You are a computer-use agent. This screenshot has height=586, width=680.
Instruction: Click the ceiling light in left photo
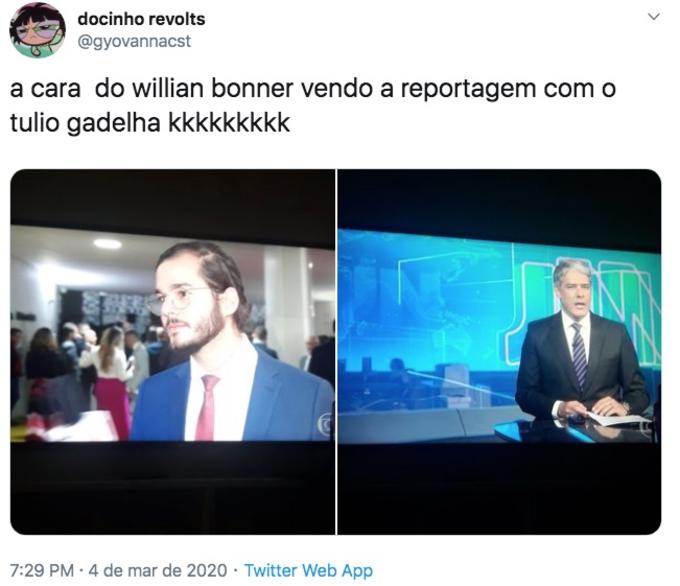click(107, 244)
